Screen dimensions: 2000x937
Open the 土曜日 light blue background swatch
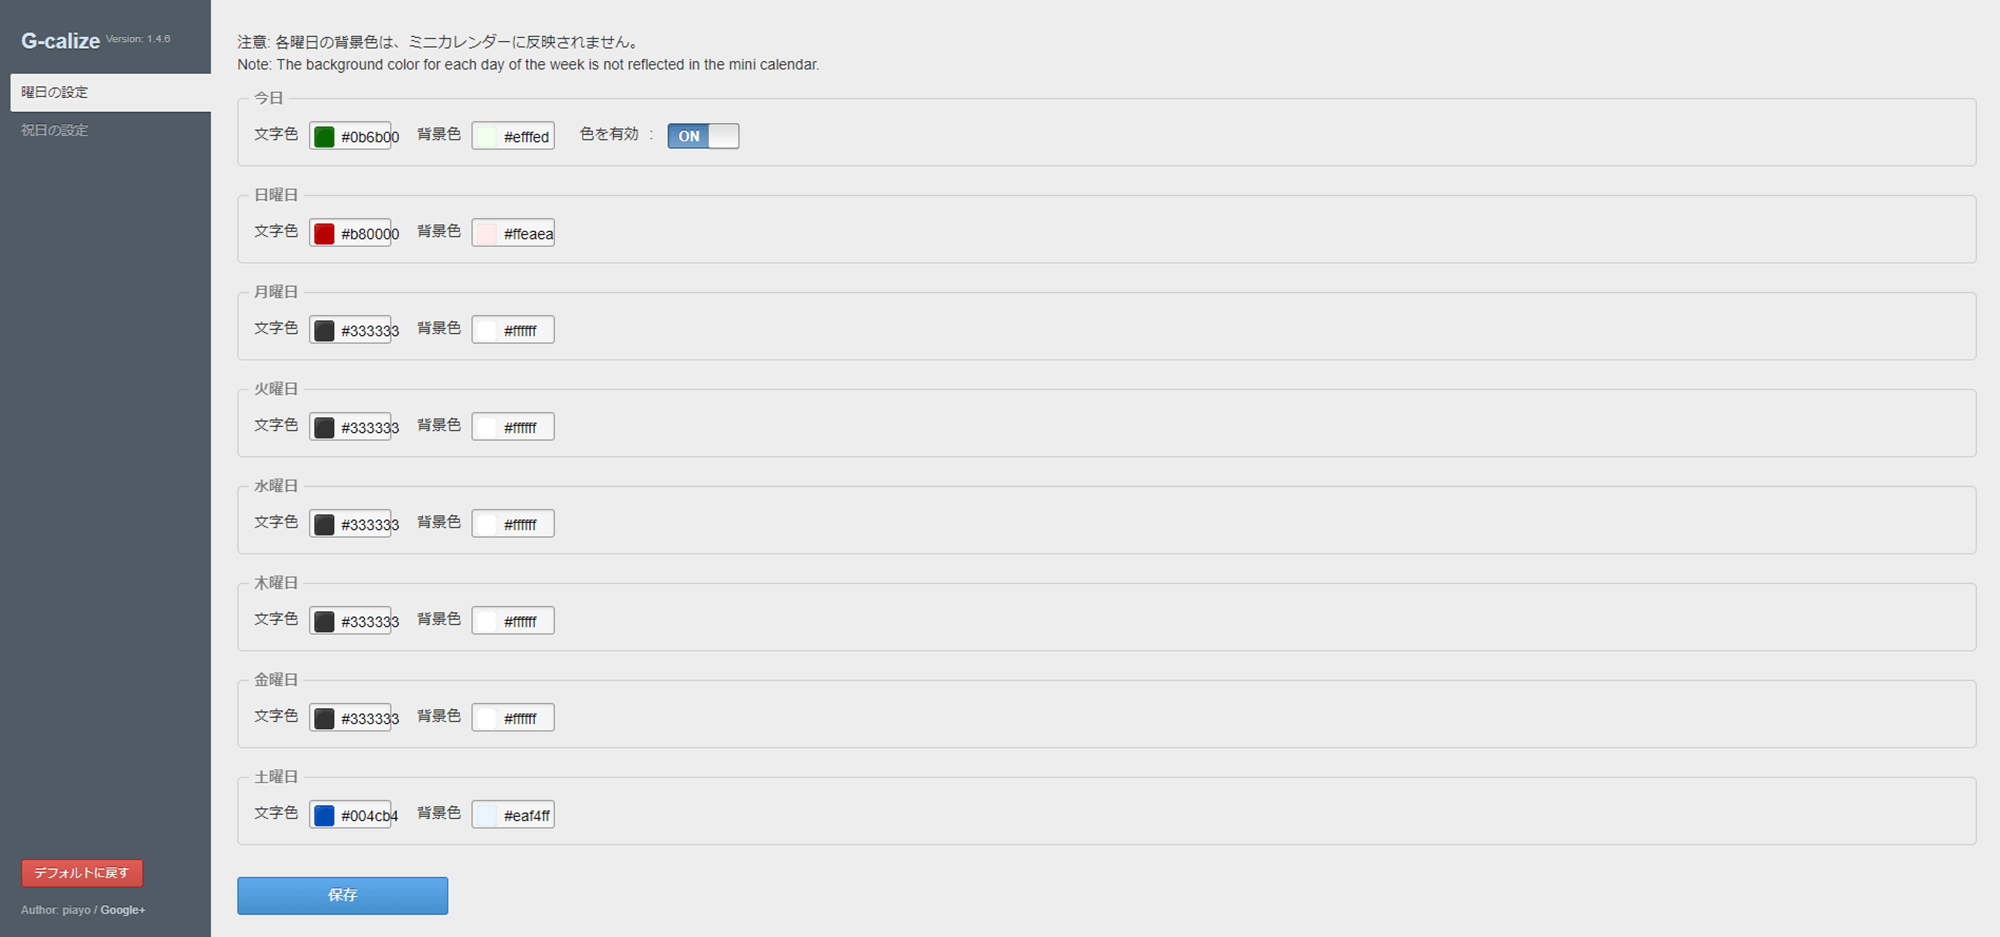[486, 816]
